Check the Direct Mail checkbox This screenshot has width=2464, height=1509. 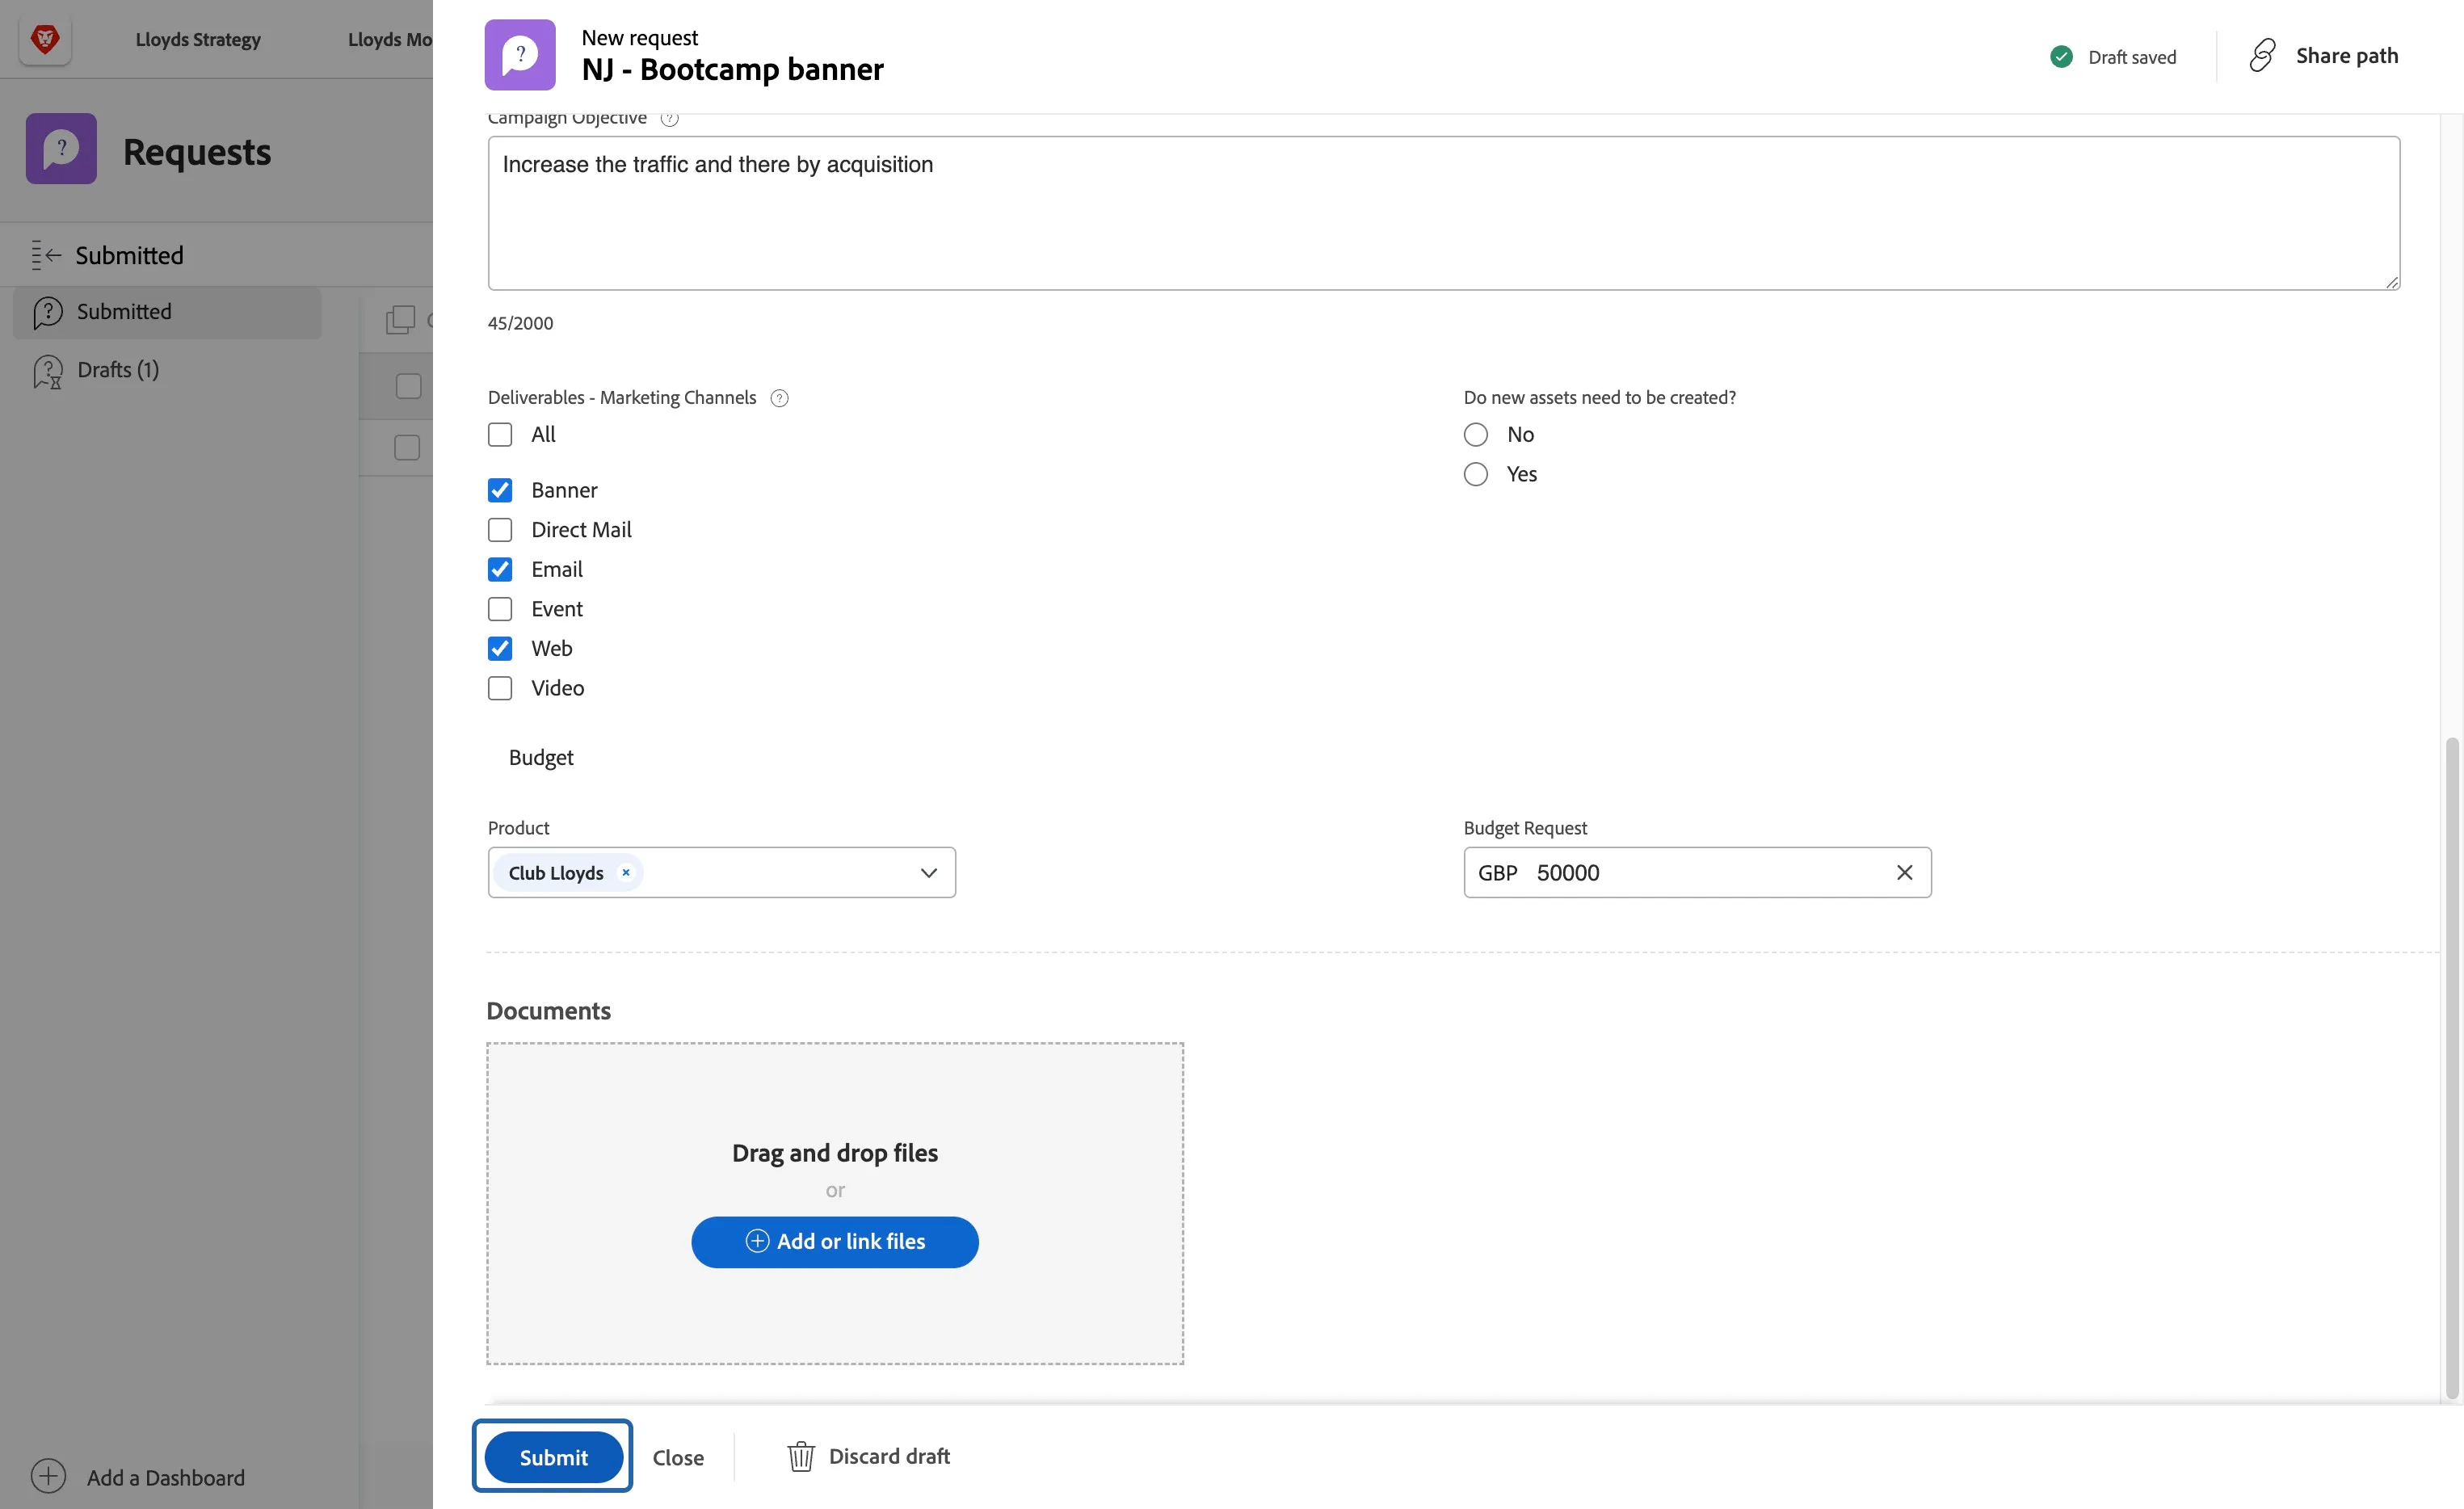pyautogui.click(x=500, y=530)
